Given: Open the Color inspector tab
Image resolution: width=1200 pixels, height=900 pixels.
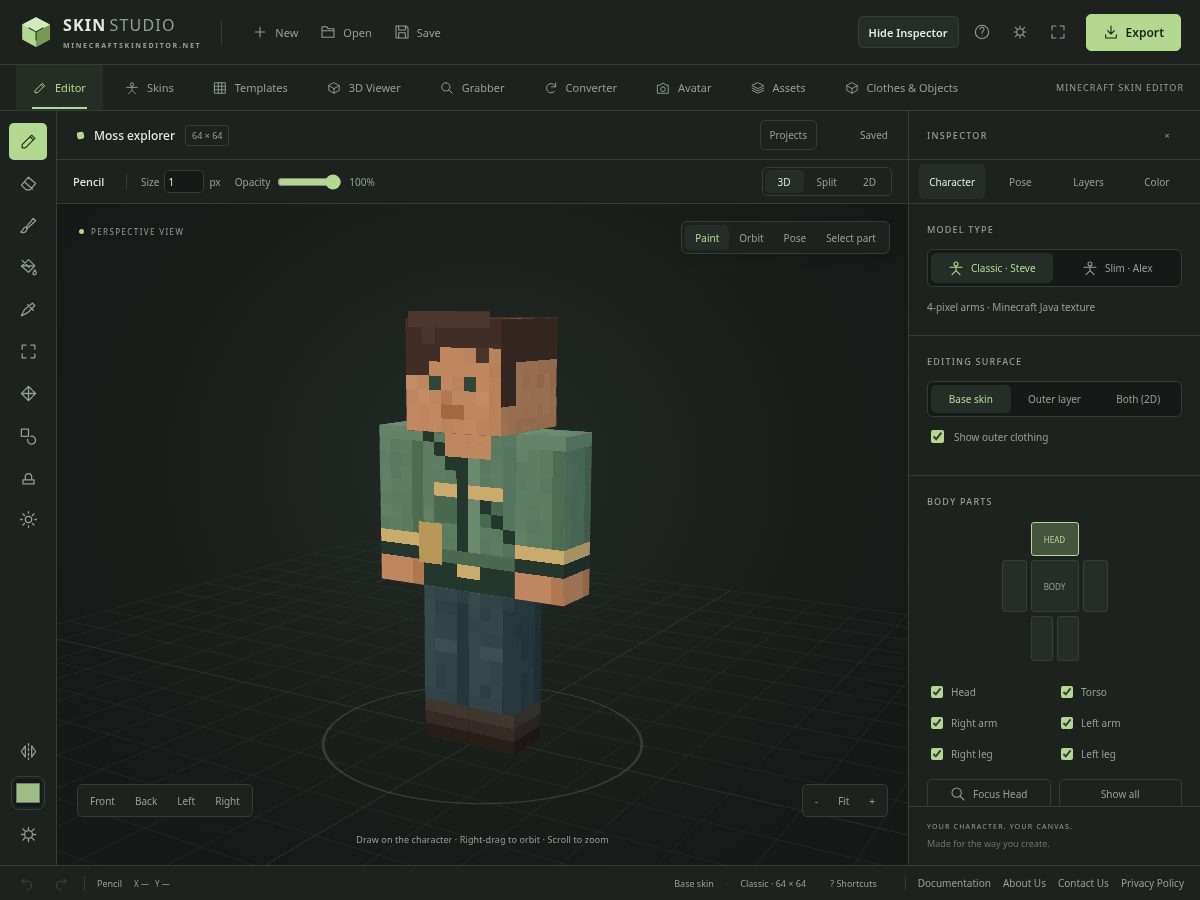Looking at the screenshot, I should [1157, 182].
